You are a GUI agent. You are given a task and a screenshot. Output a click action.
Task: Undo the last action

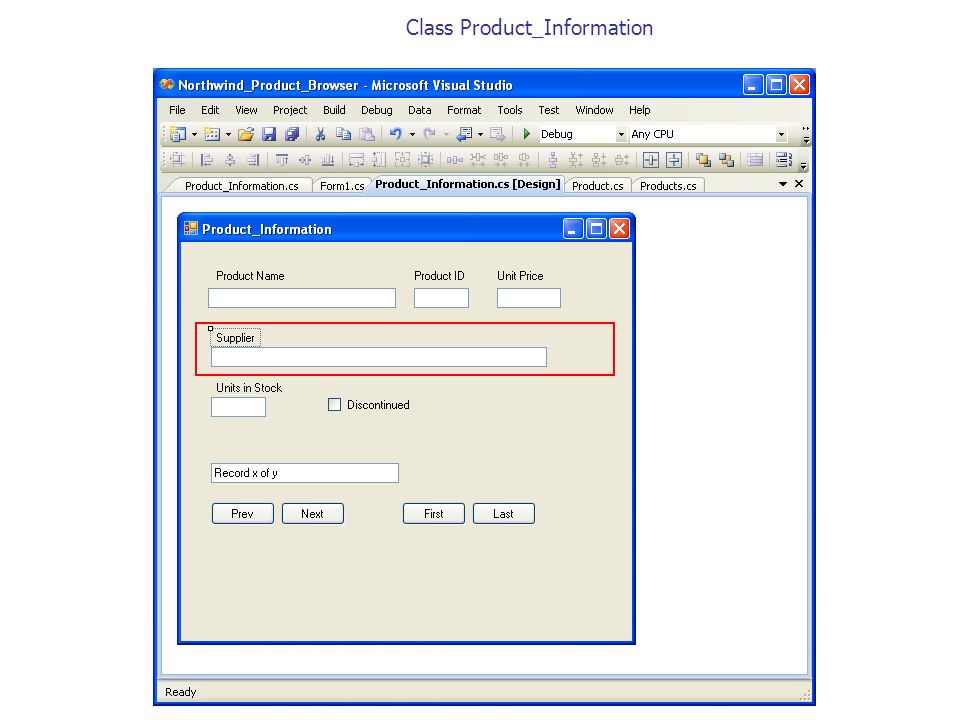tap(396, 134)
